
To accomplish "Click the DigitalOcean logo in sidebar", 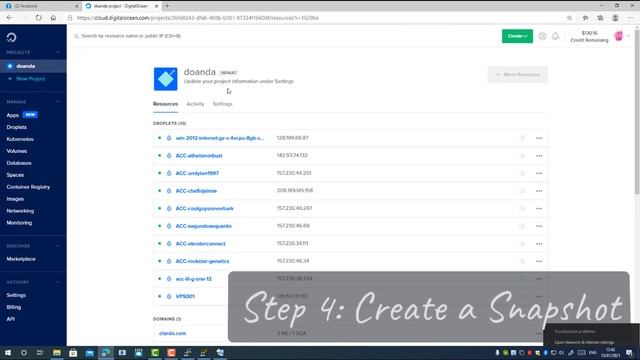I will (x=11, y=38).
